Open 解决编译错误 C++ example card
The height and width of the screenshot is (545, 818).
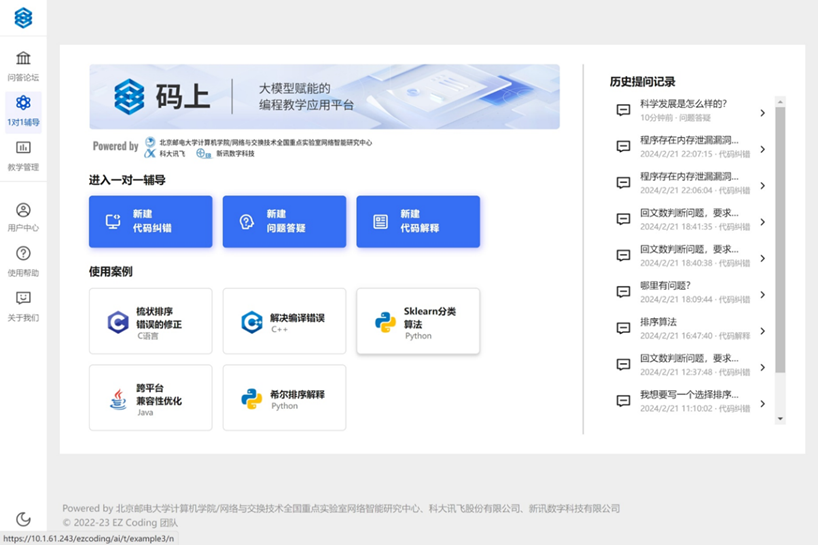pyautogui.click(x=284, y=321)
